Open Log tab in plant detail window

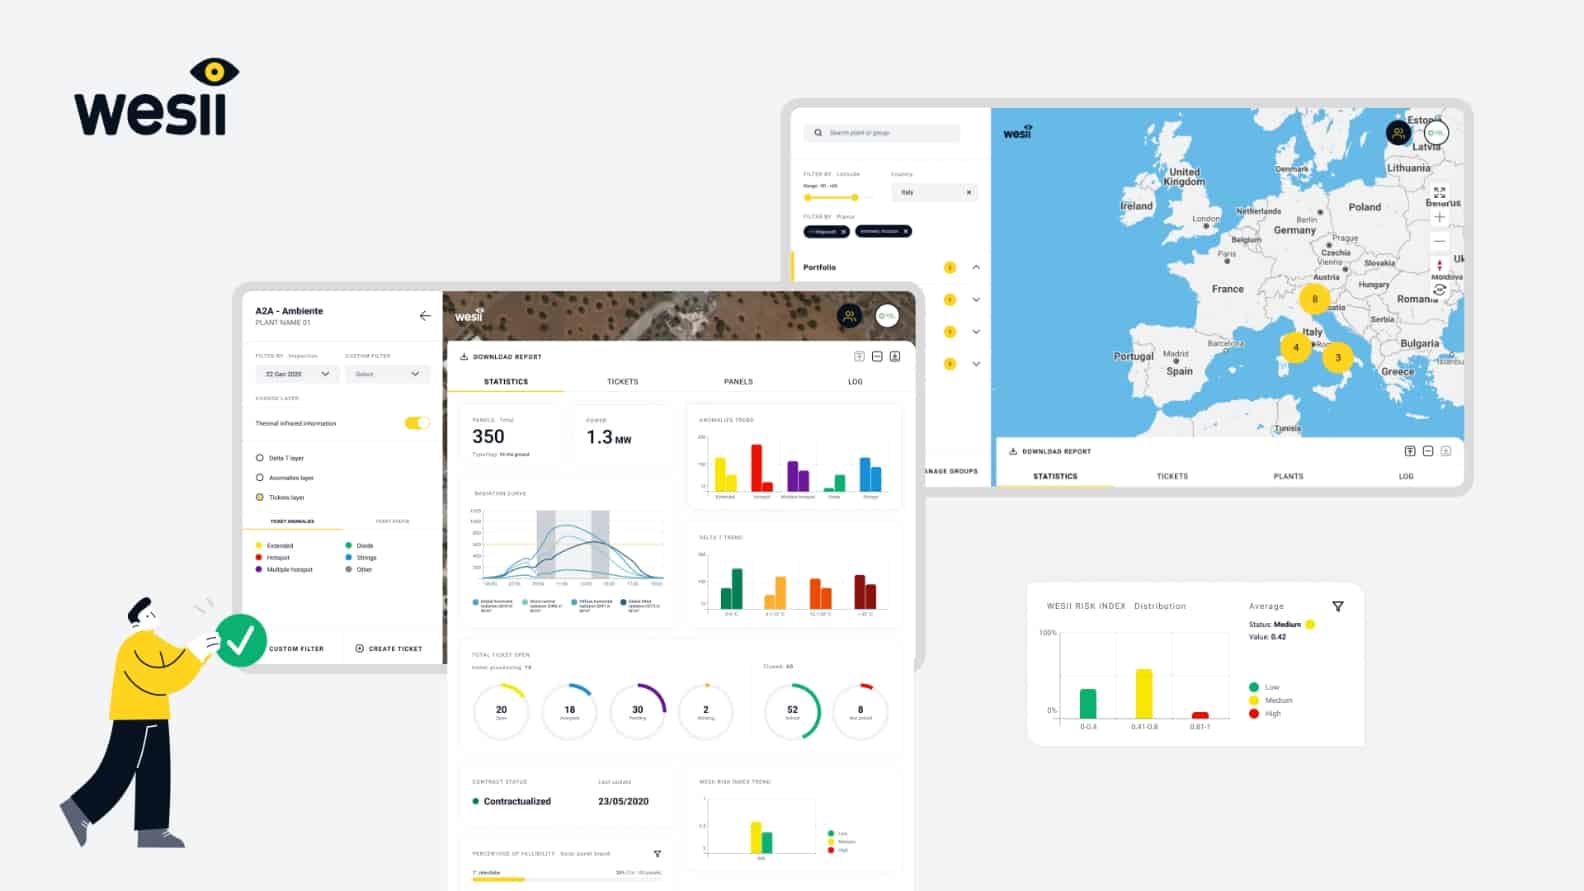point(855,382)
